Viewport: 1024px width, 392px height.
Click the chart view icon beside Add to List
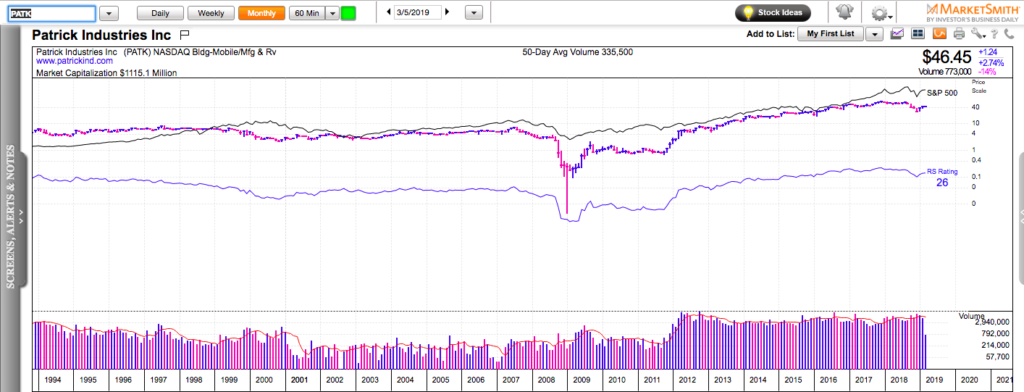pos(897,34)
